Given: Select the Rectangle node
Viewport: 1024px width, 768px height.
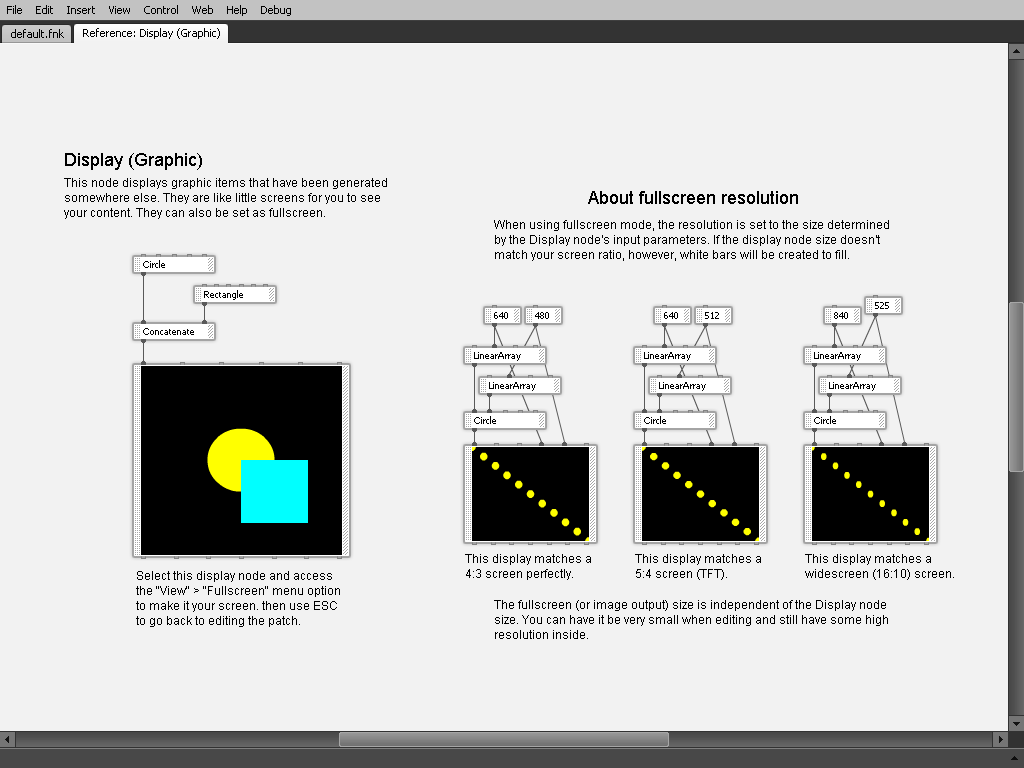Looking at the screenshot, I should 235,295.
